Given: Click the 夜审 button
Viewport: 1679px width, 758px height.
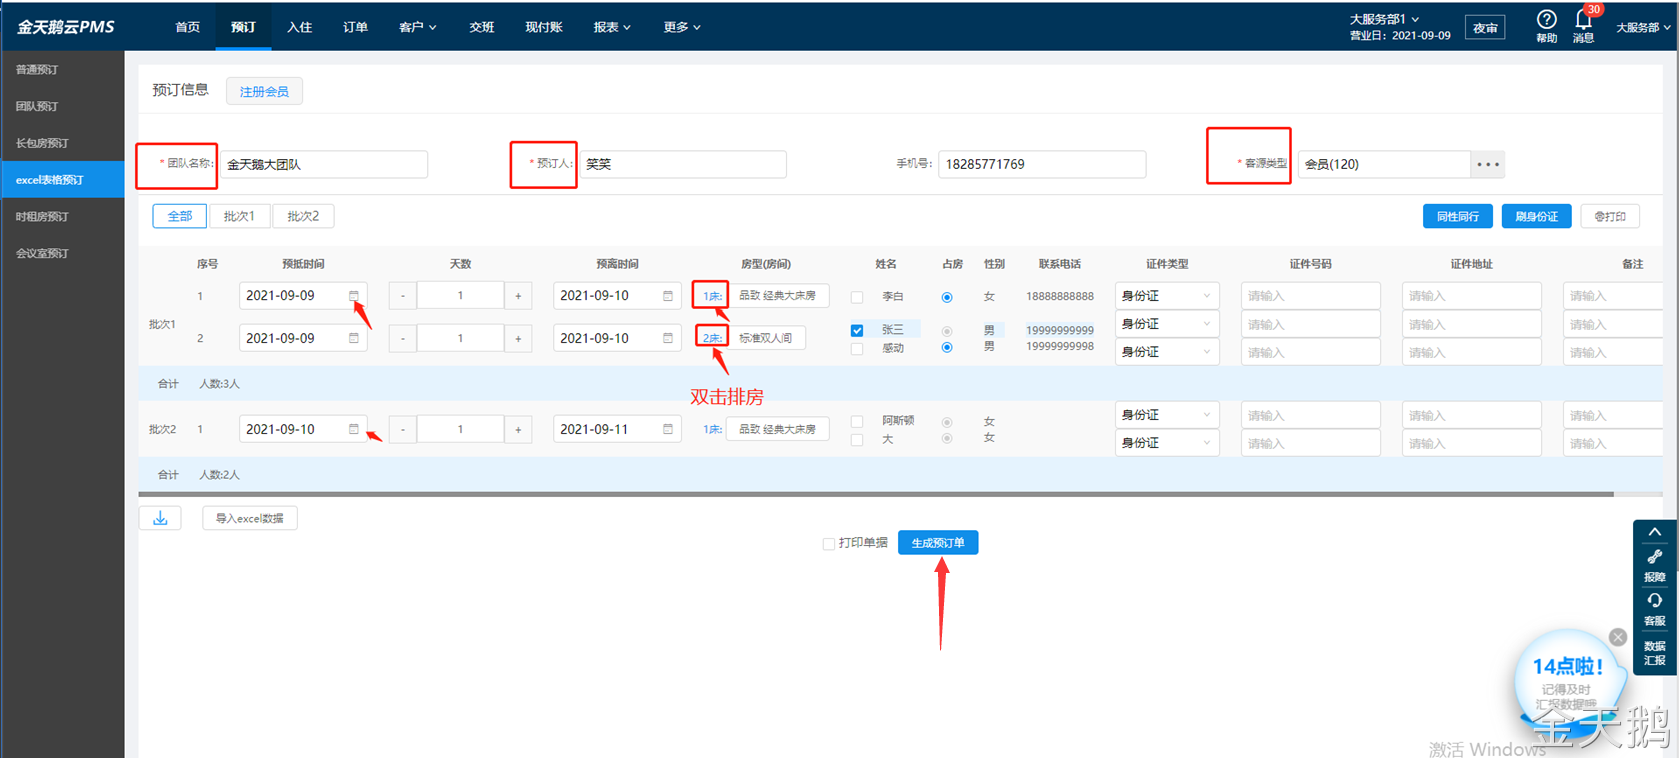Looking at the screenshot, I should [1485, 28].
